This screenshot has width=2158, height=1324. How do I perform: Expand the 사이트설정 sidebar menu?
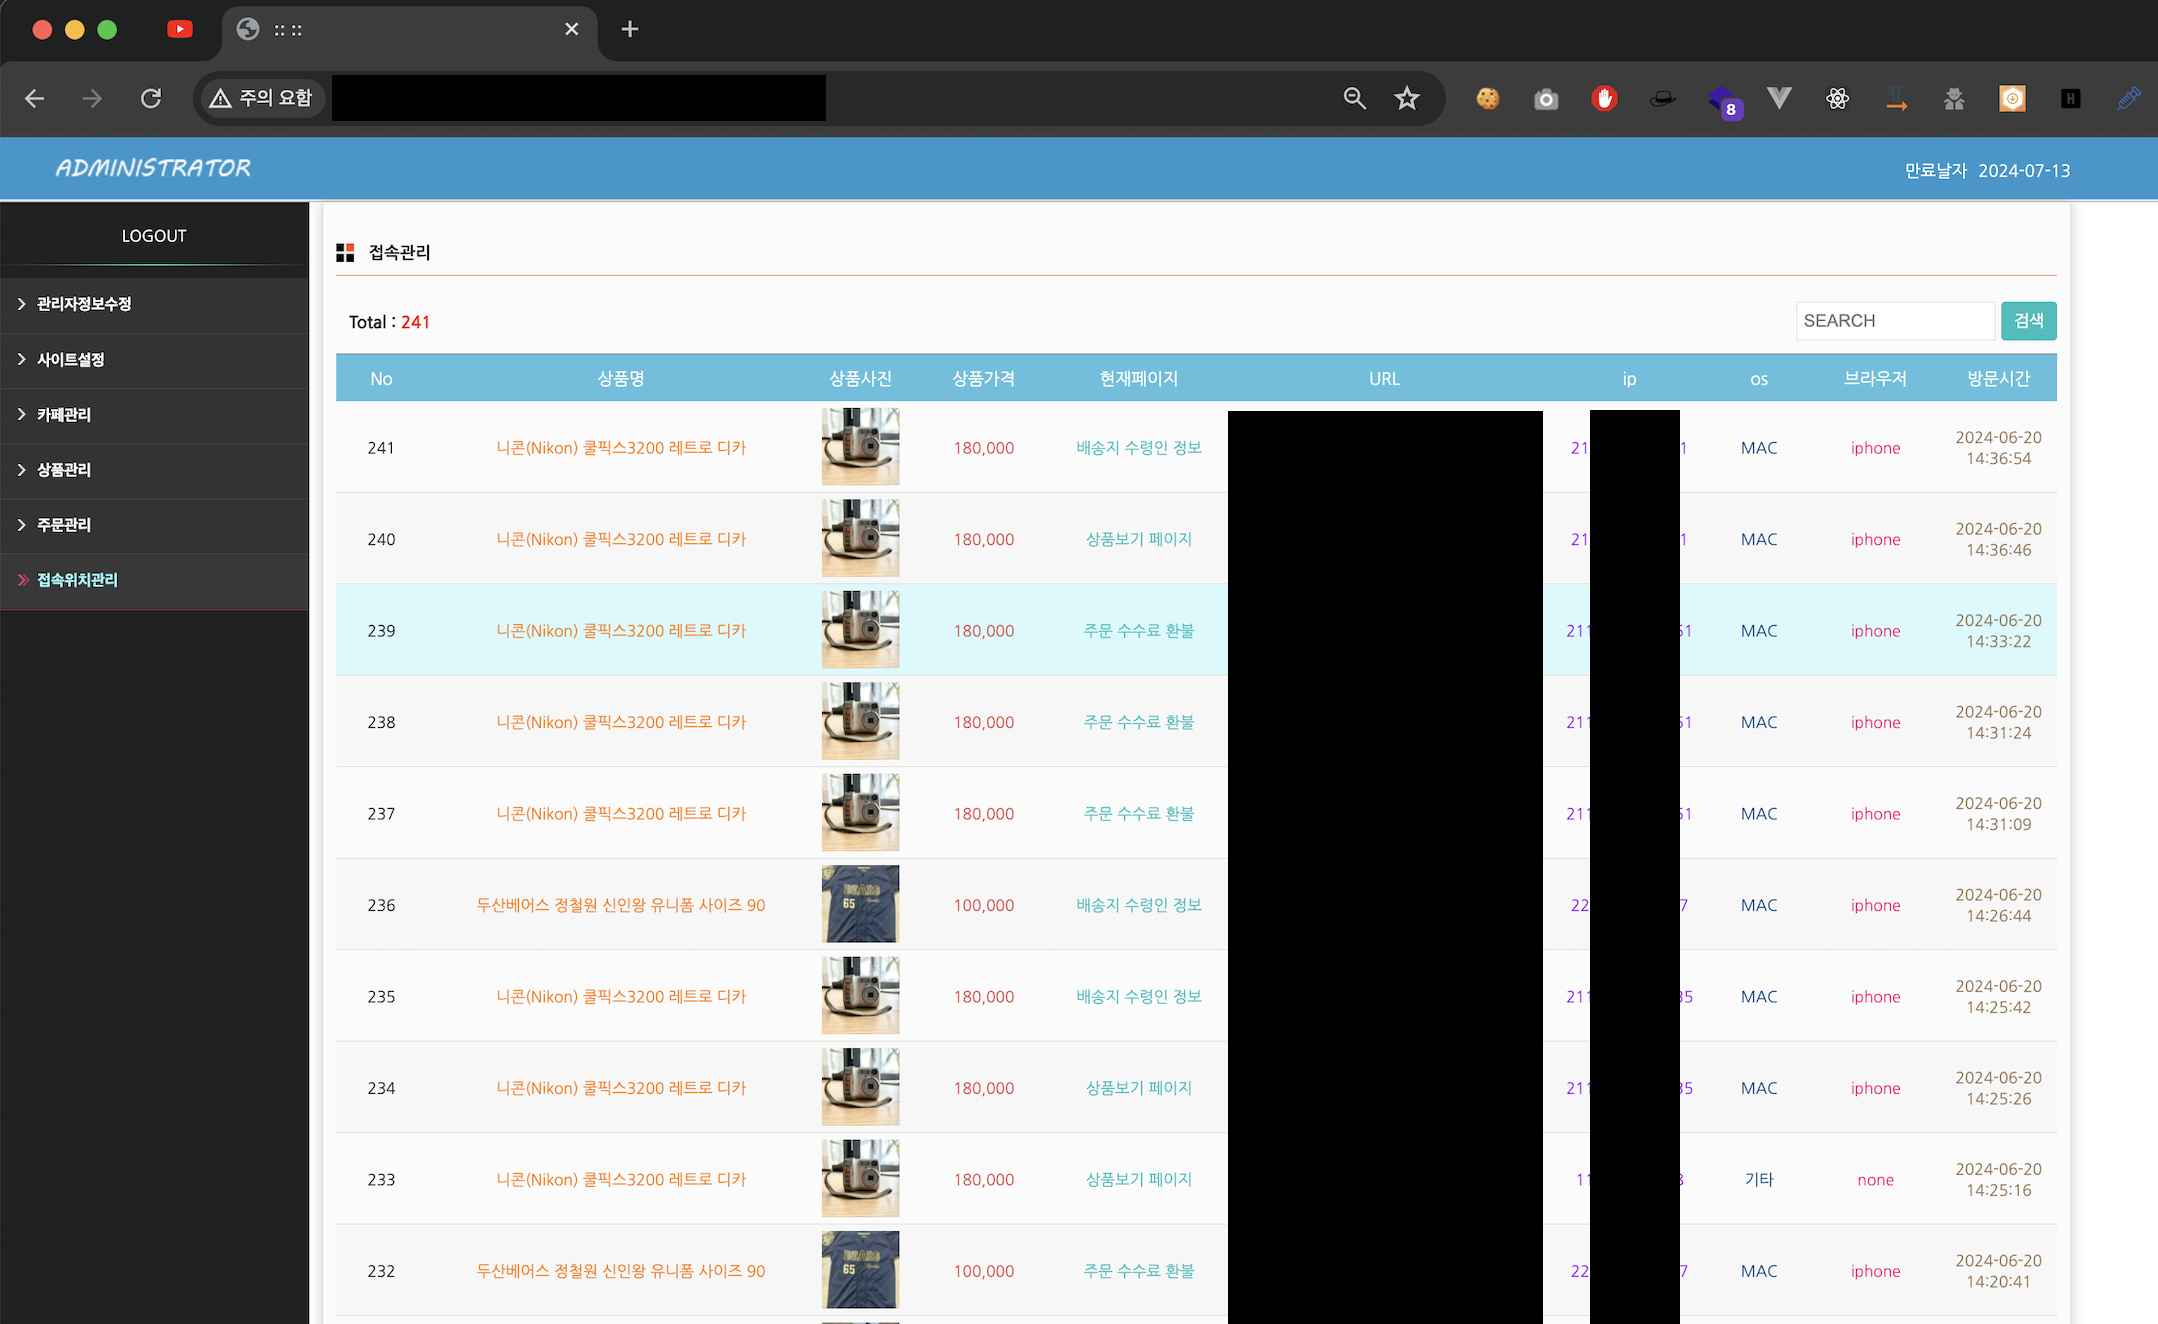click(x=70, y=359)
